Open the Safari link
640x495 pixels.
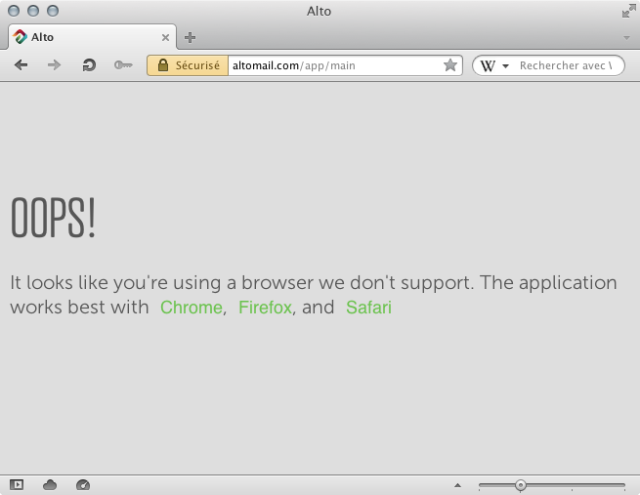369,307
